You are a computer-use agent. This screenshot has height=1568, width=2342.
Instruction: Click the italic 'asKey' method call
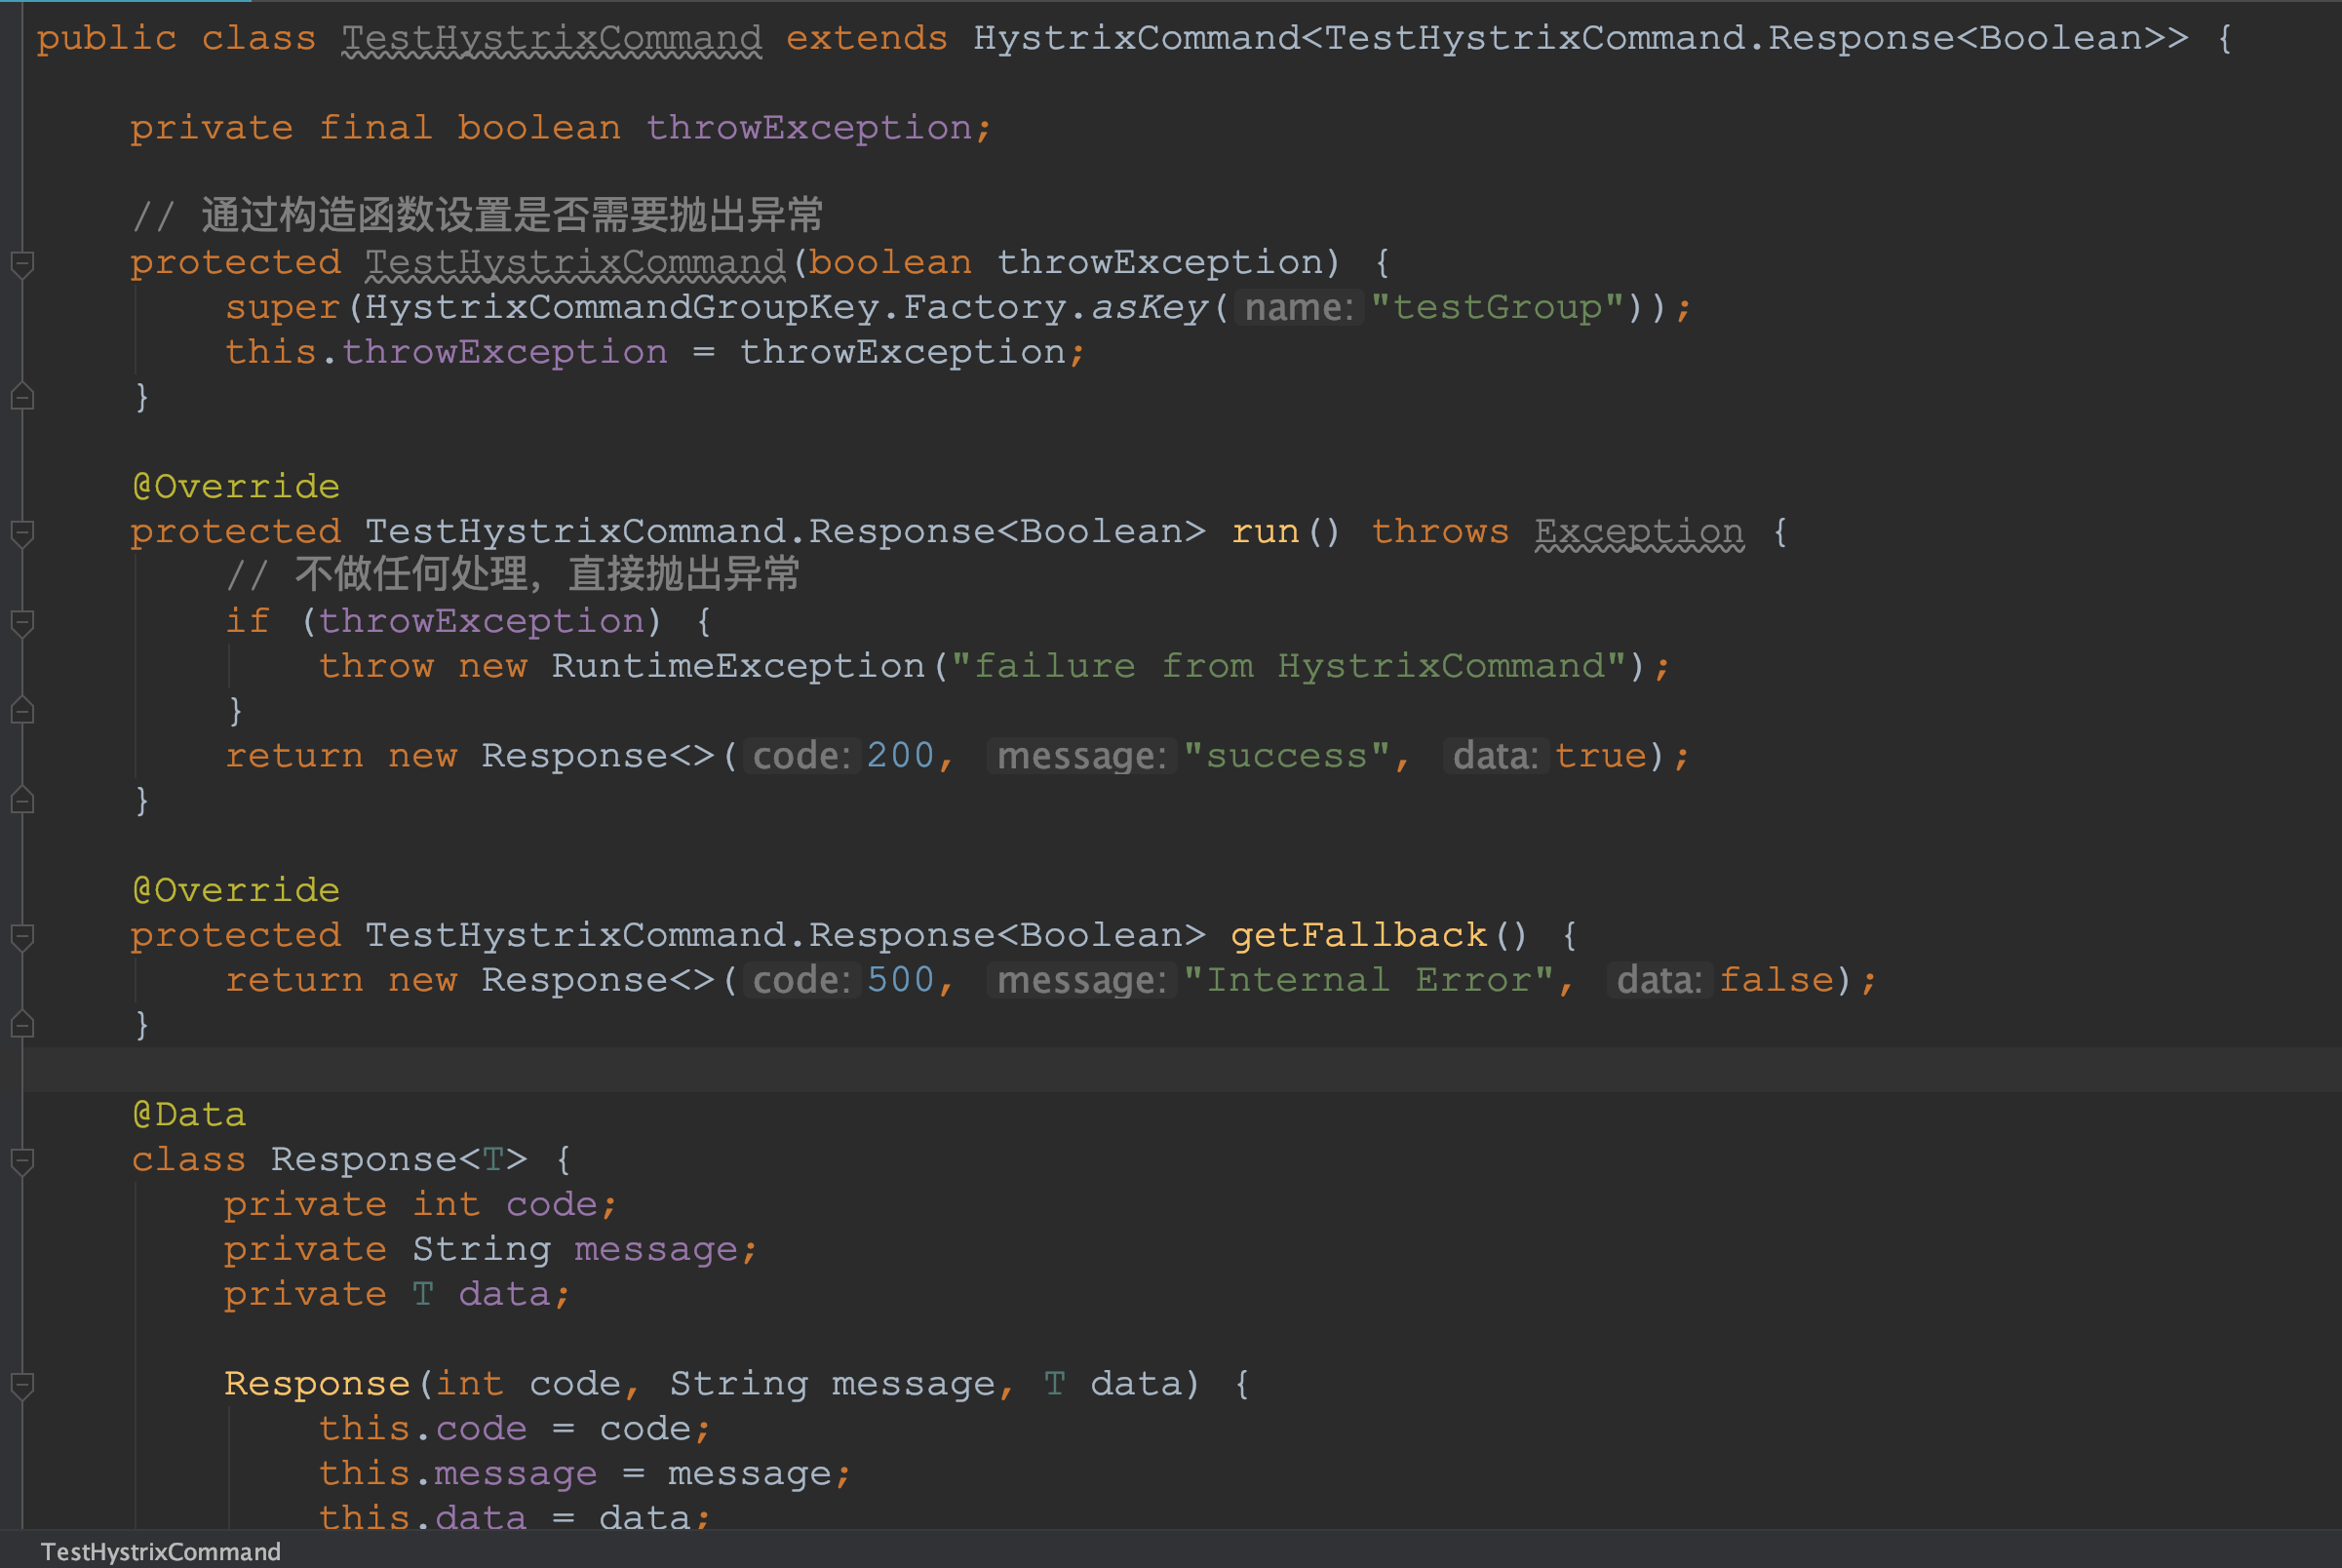click(x=1150, y=307)
